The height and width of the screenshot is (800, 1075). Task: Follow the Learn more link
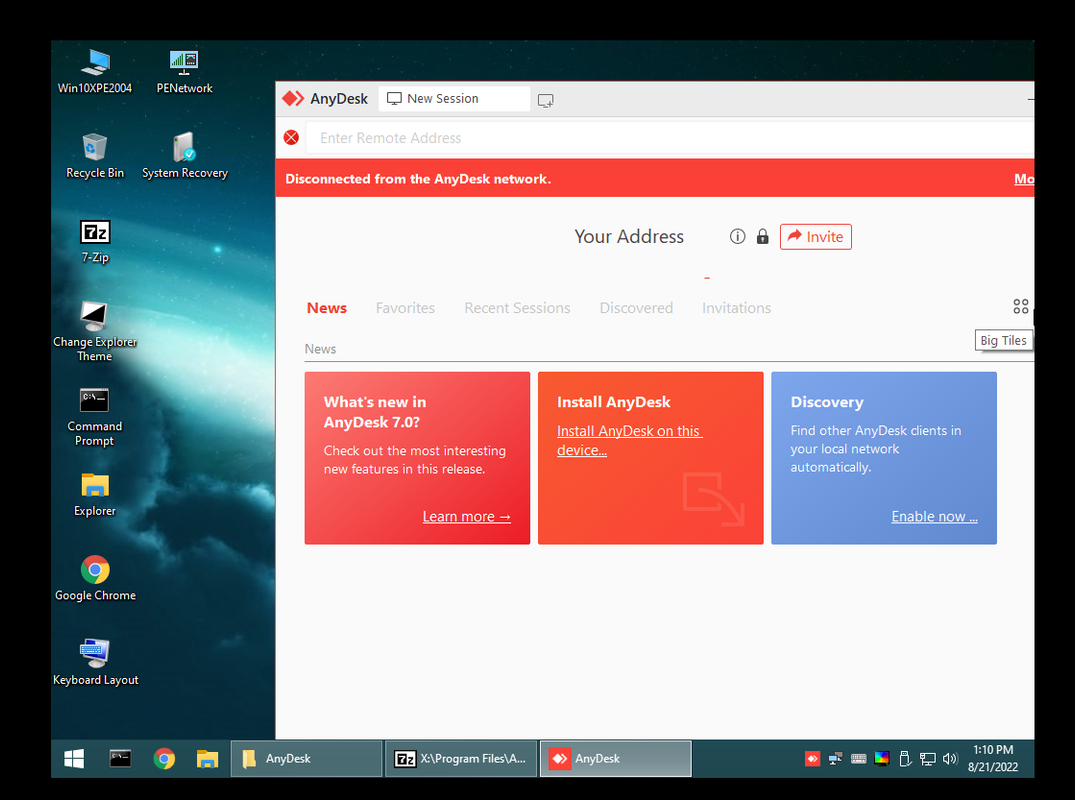point(466,516)
